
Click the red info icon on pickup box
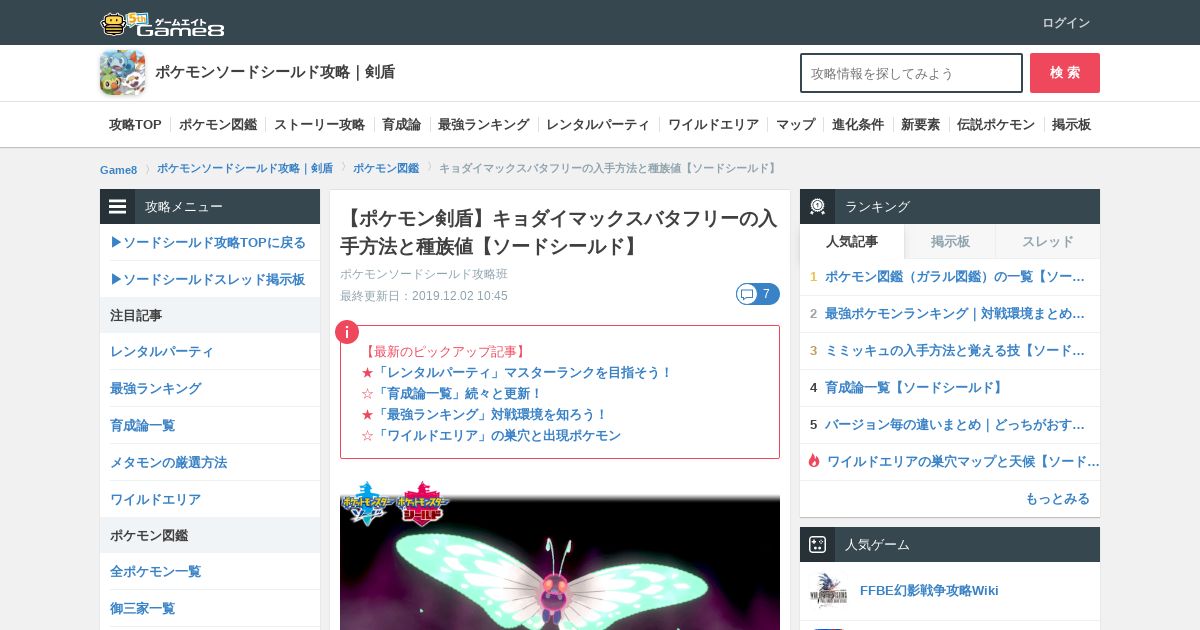tap(347, 332)
